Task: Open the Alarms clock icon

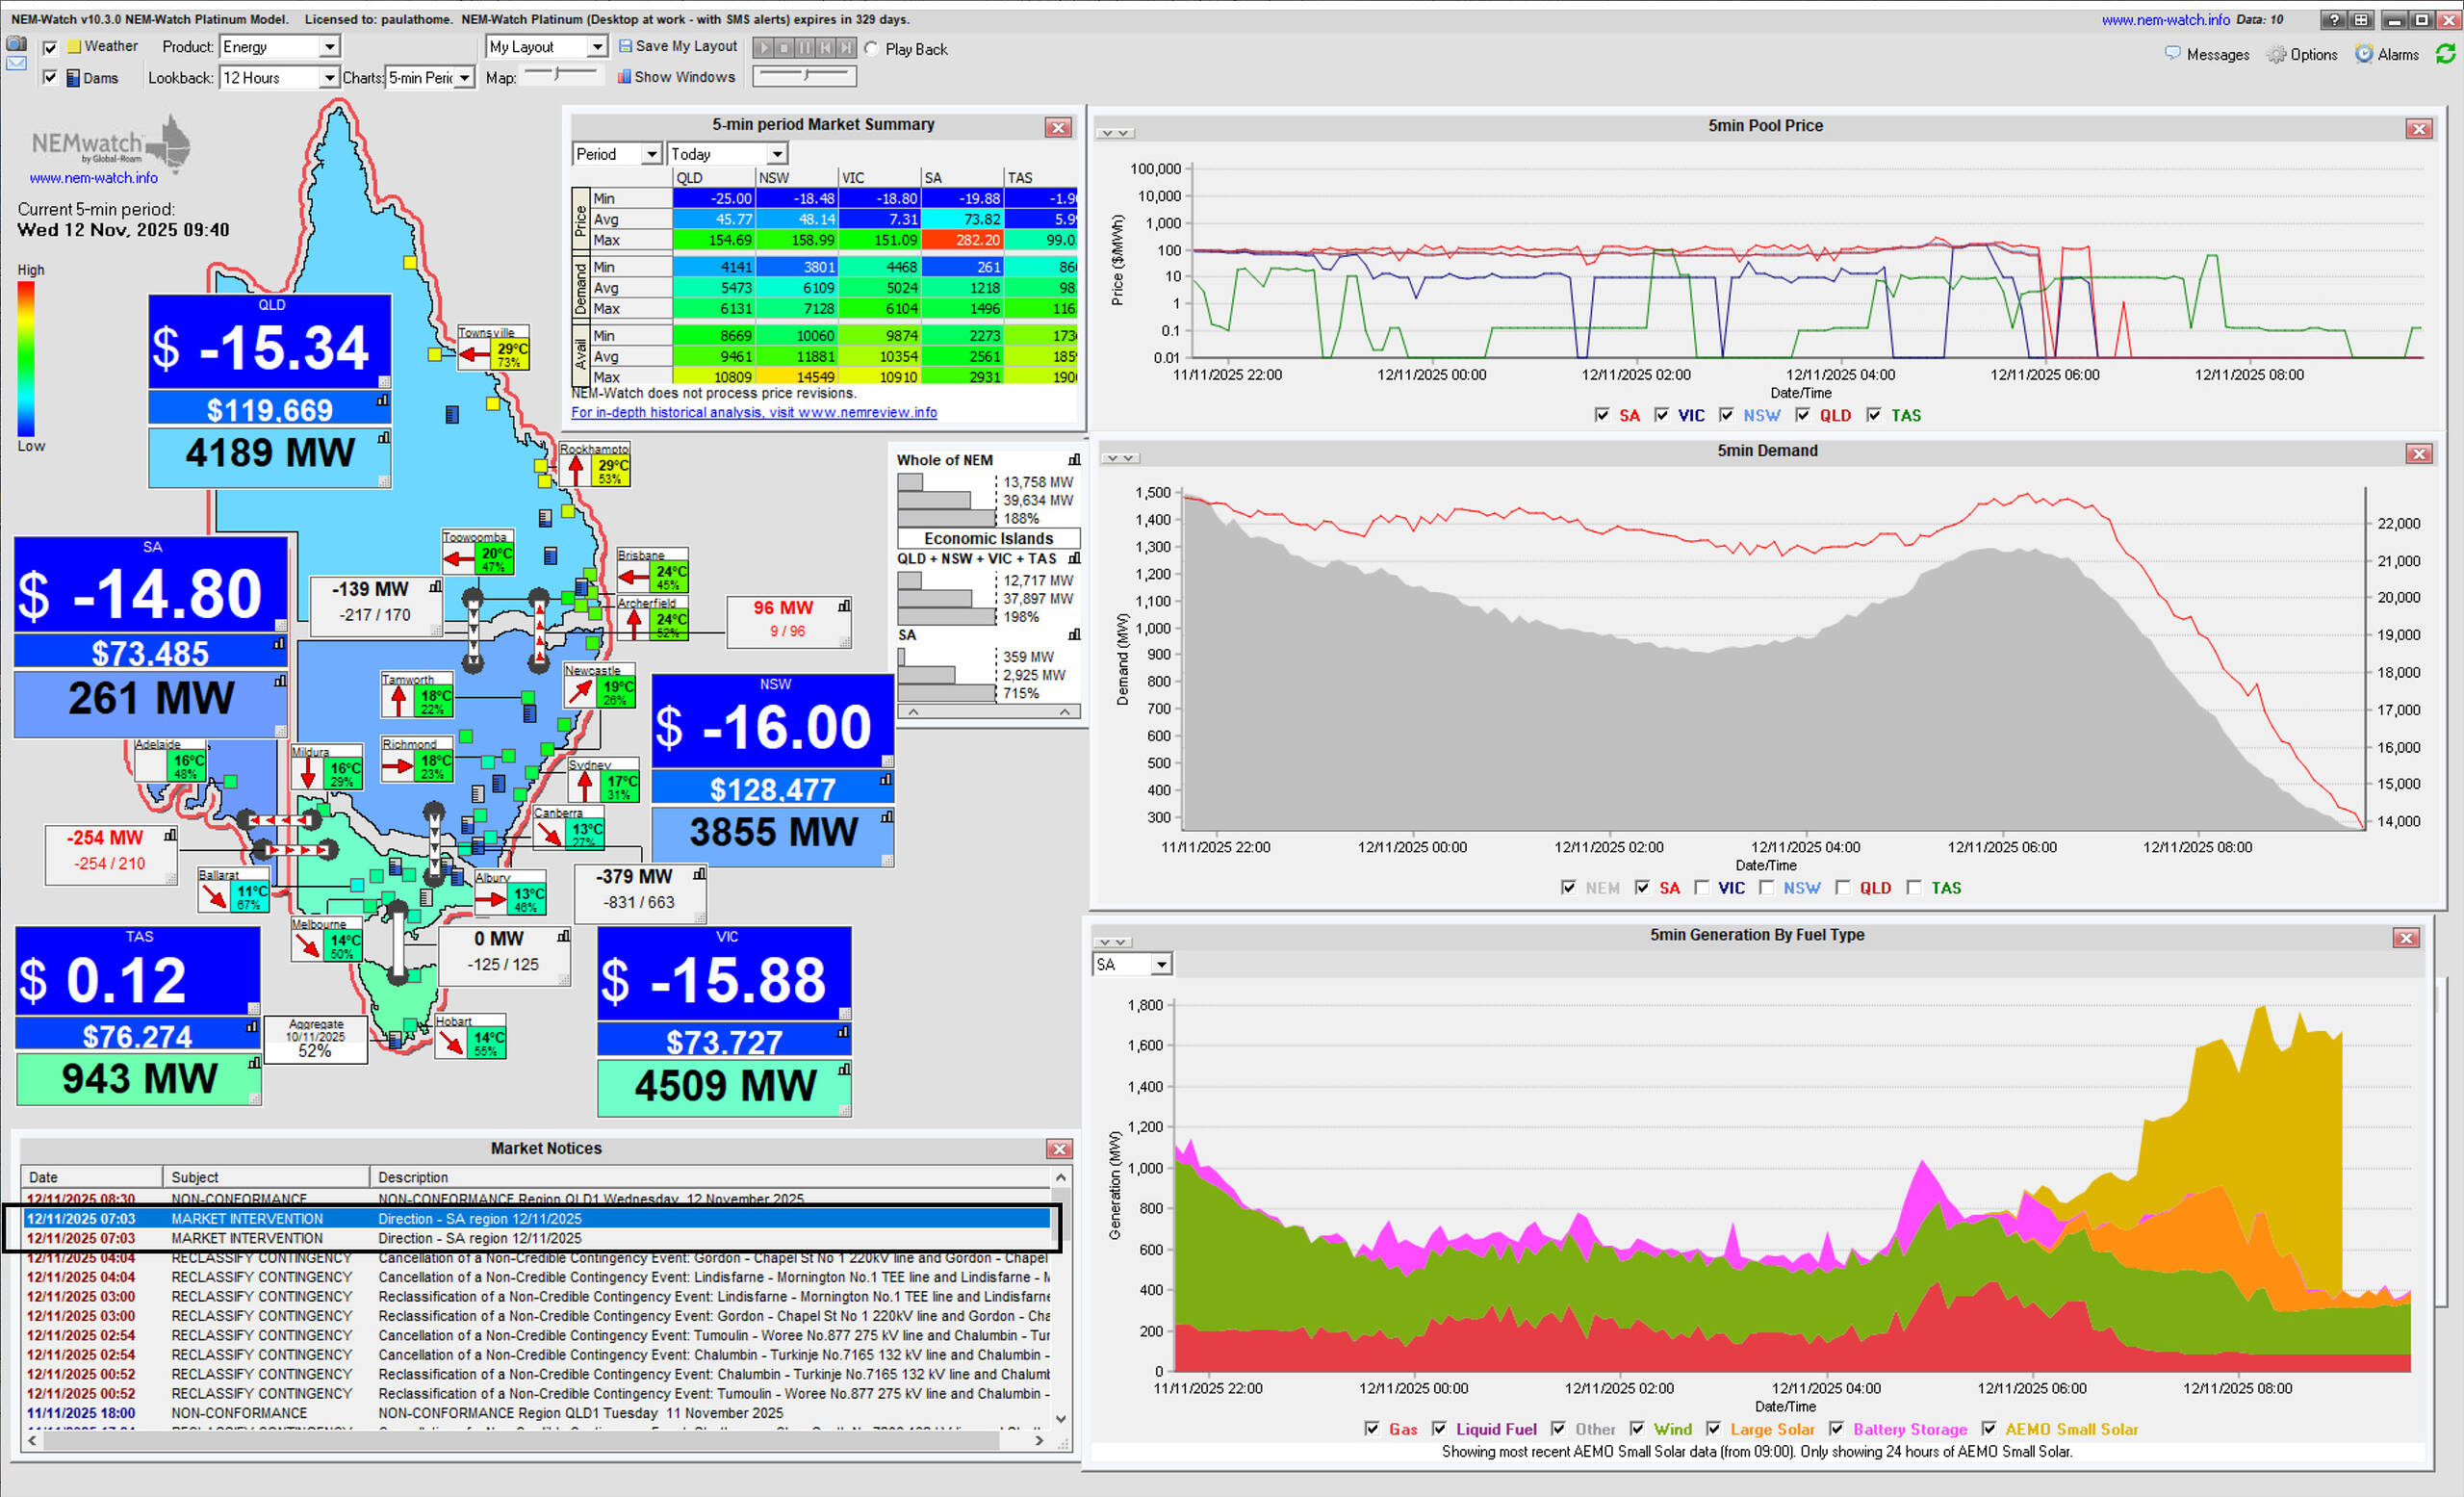Action: 2364,54
